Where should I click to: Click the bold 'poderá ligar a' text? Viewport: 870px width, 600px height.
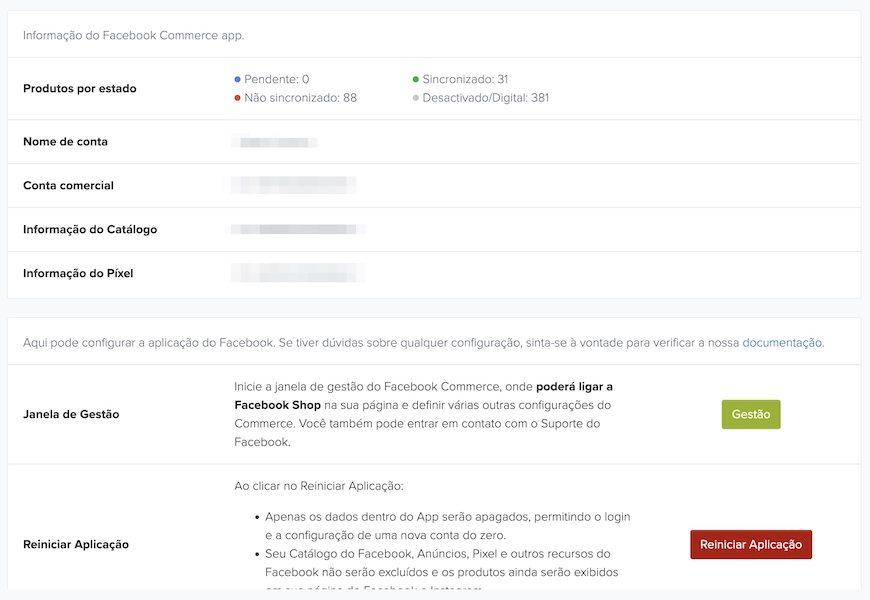pos(574,386)
